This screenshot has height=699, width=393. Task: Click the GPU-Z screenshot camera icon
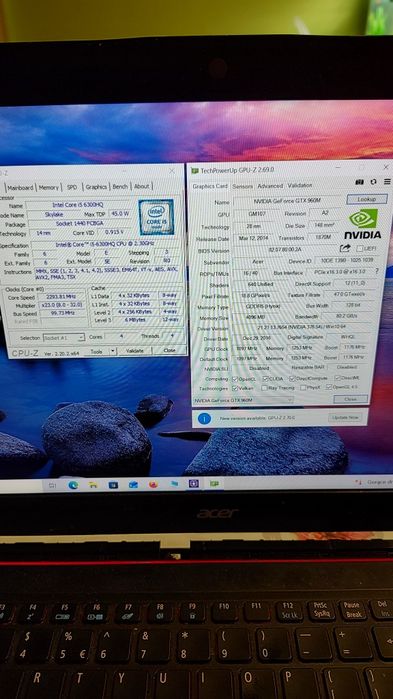pos(360,182)
